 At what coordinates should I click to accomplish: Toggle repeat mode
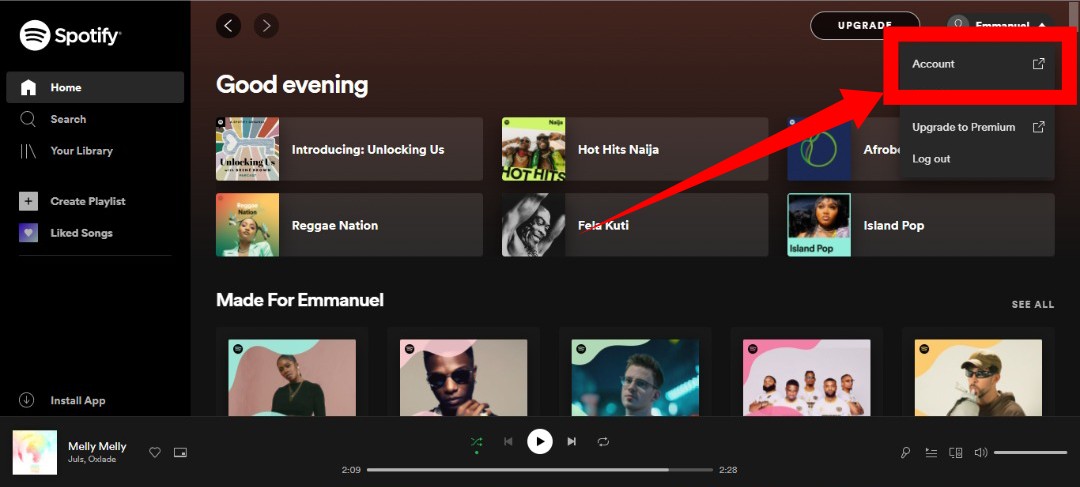(x=603, y=442)
